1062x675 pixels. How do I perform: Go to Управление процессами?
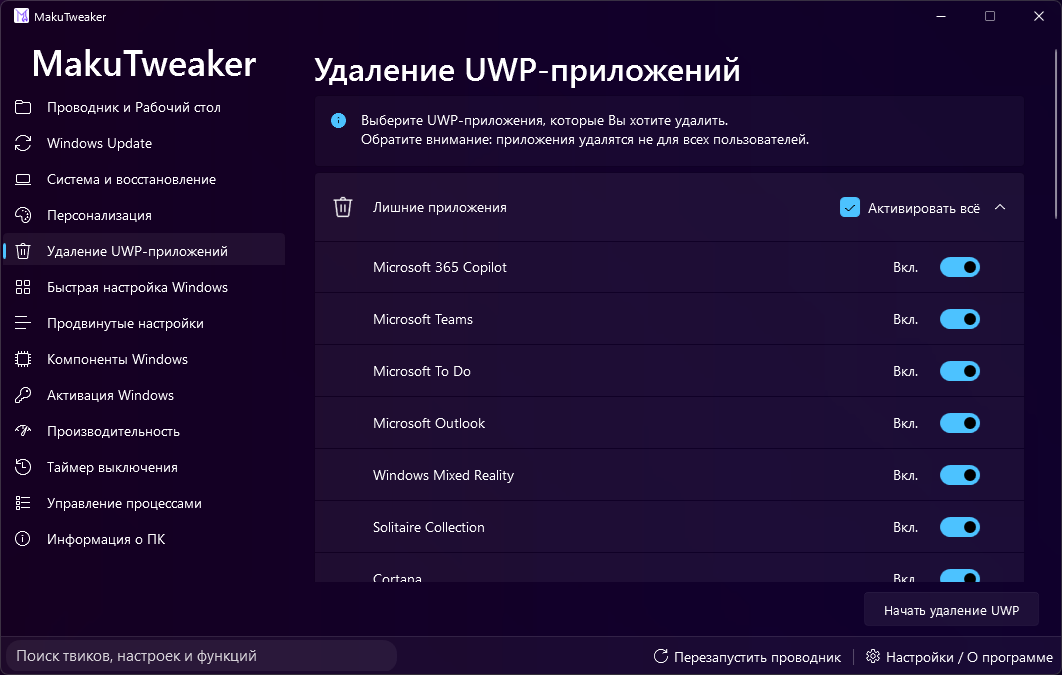(144, 503)
